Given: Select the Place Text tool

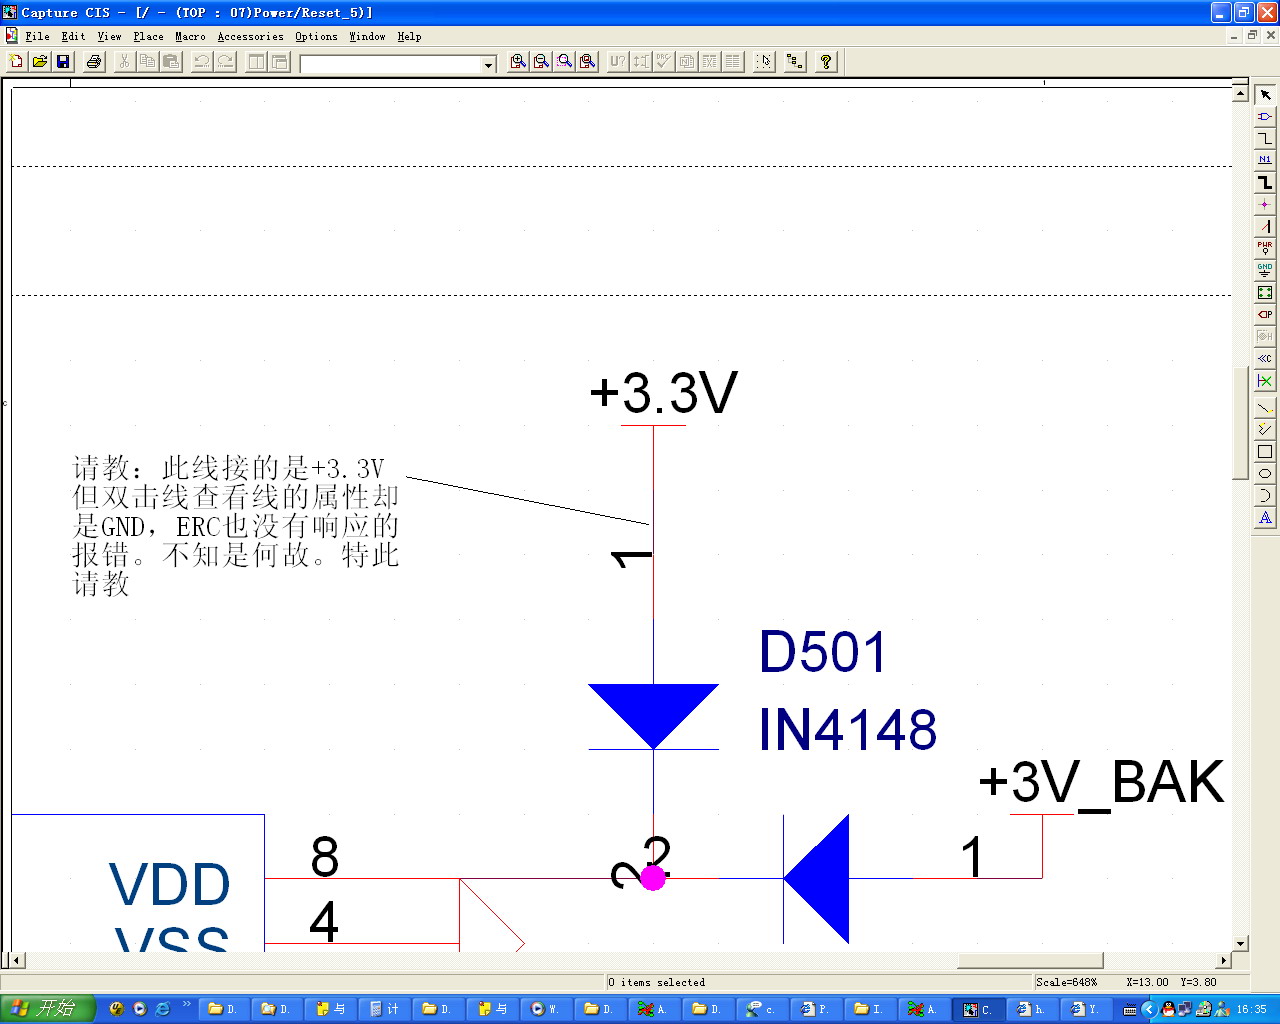Looking at the screenshot, I should click(x=1265, y=518).
